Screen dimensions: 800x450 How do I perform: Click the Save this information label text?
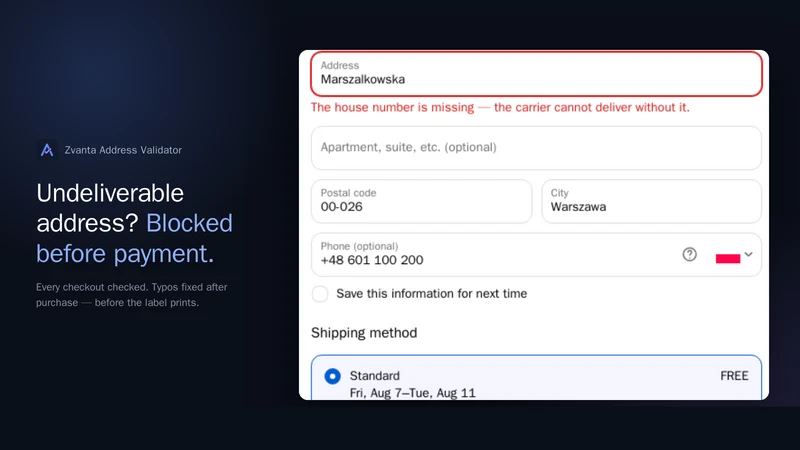[x=431, y=294]
